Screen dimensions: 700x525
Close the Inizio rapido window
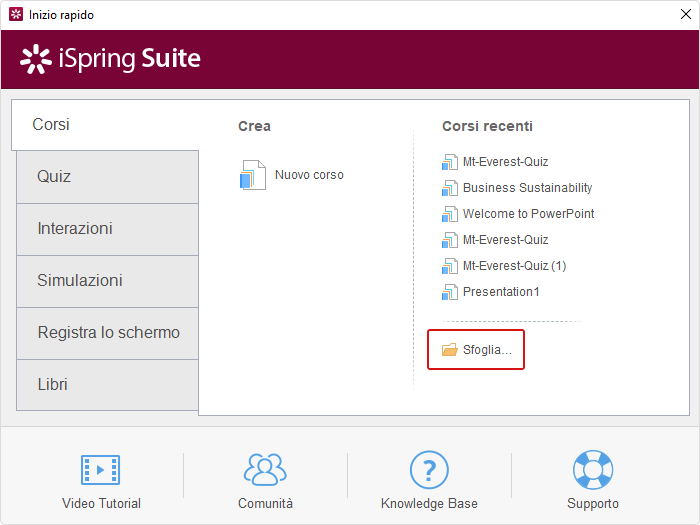pyautogui.click(x=686, y=14)
